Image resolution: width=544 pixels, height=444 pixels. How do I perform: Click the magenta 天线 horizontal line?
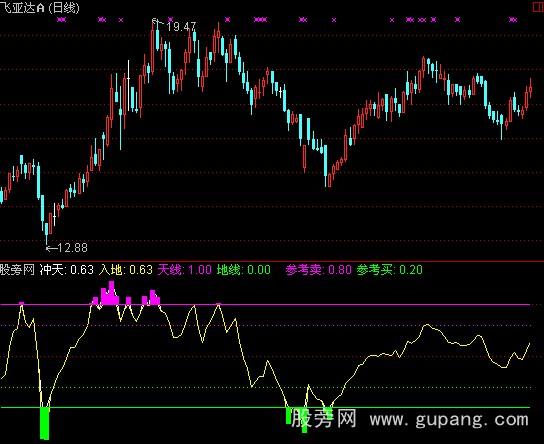pos(265,305)
